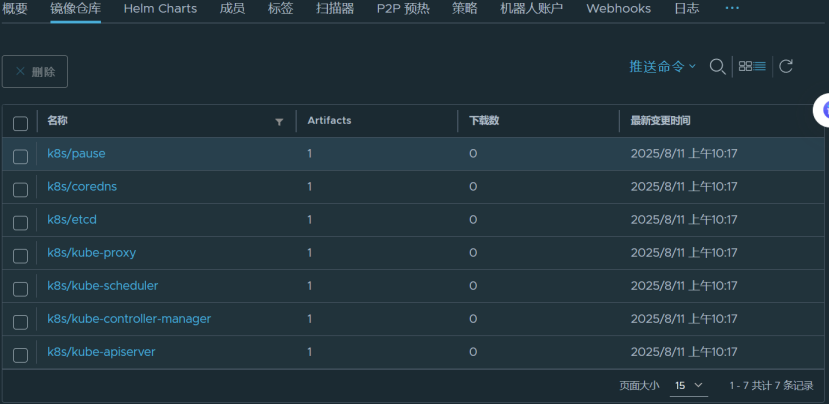Open the k8s/kube-proxy repository link
Image resolution: width=830 pixels, height=404 pixels.
(92, 253)
